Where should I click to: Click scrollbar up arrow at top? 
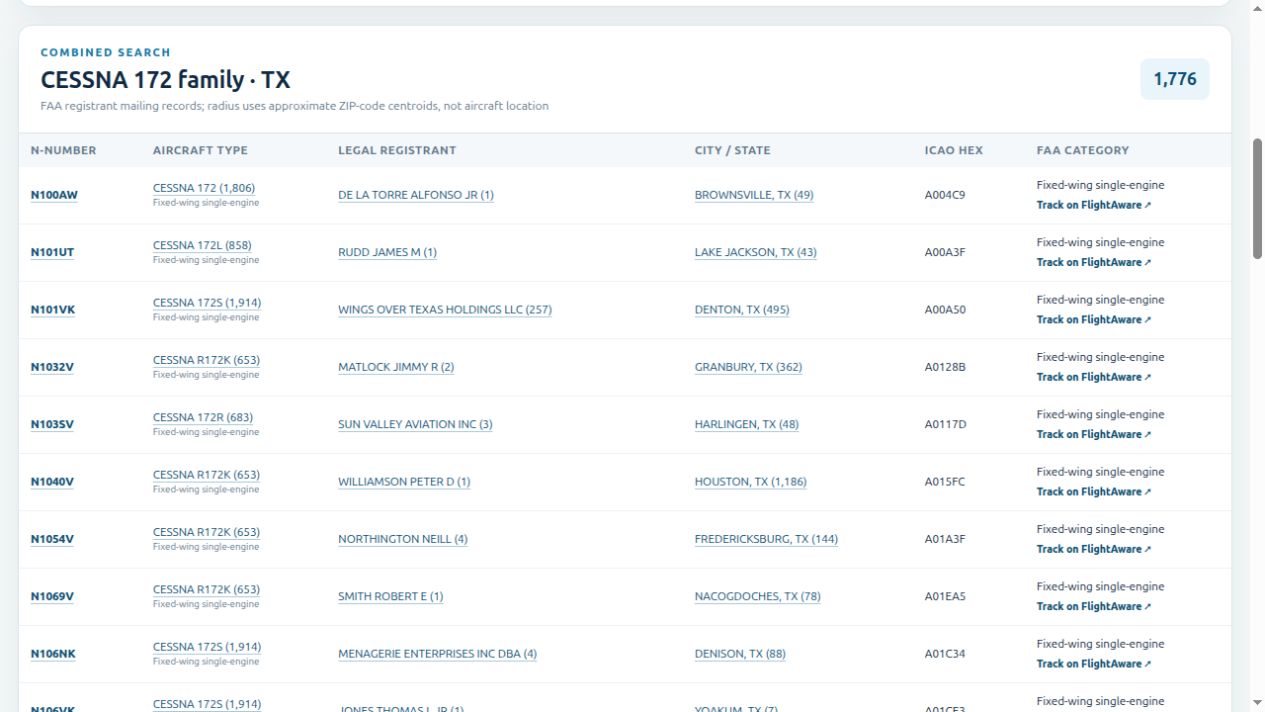[1257, 7]
